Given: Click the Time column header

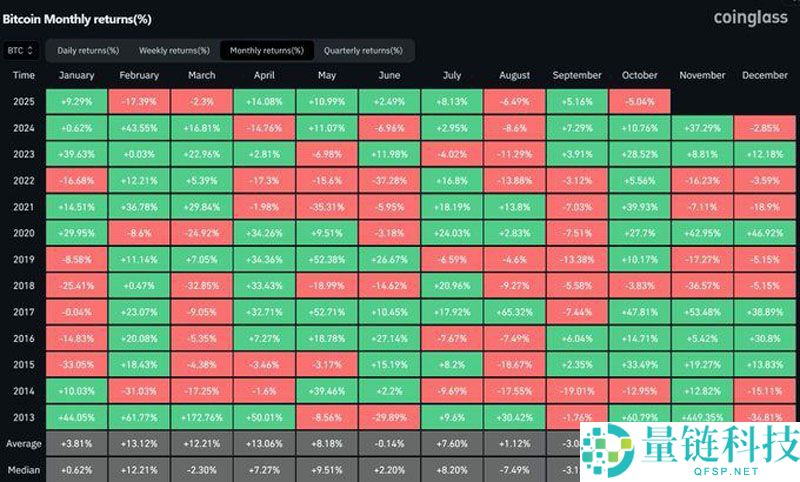Looking at the screenshot, I should [x=23, y=75].
